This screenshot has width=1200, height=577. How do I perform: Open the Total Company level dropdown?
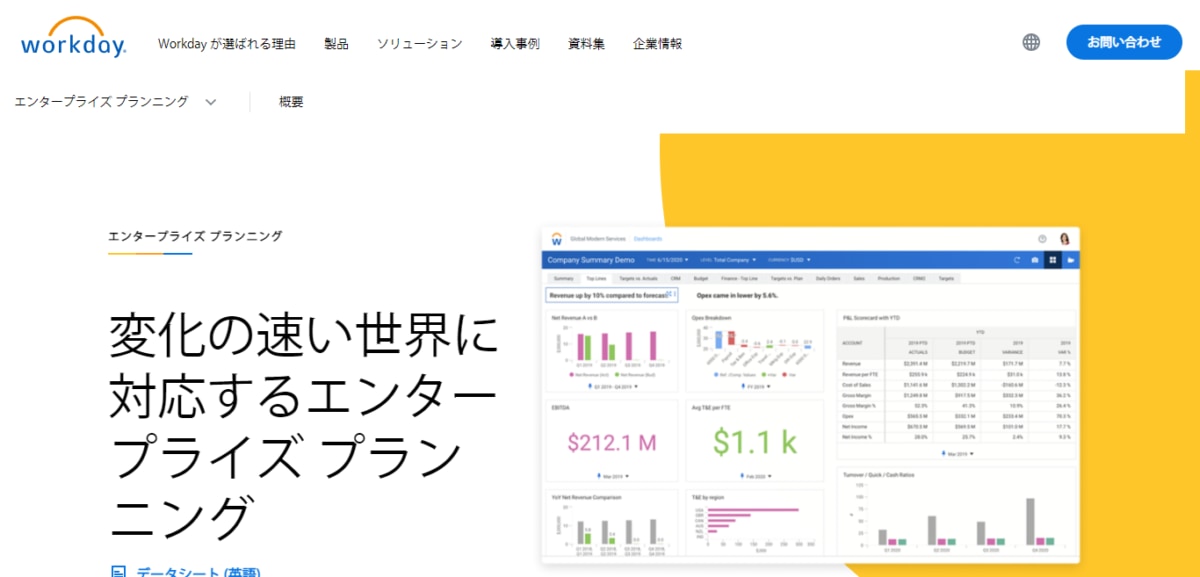pos(733,258)
